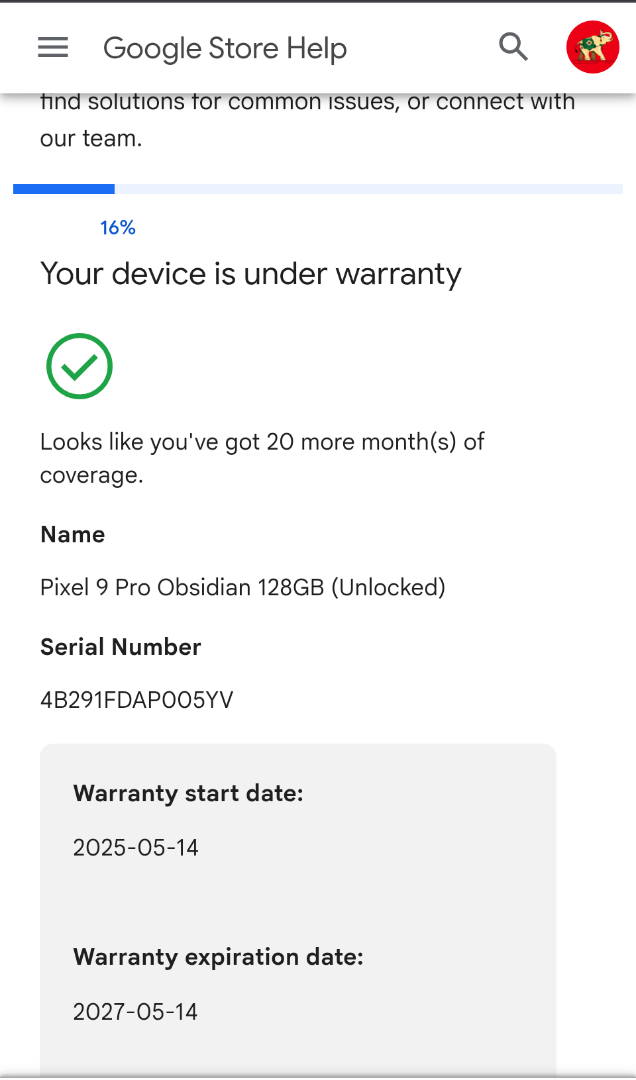
Task: Click the Serial Number label
Action: (x=121, y=647)
